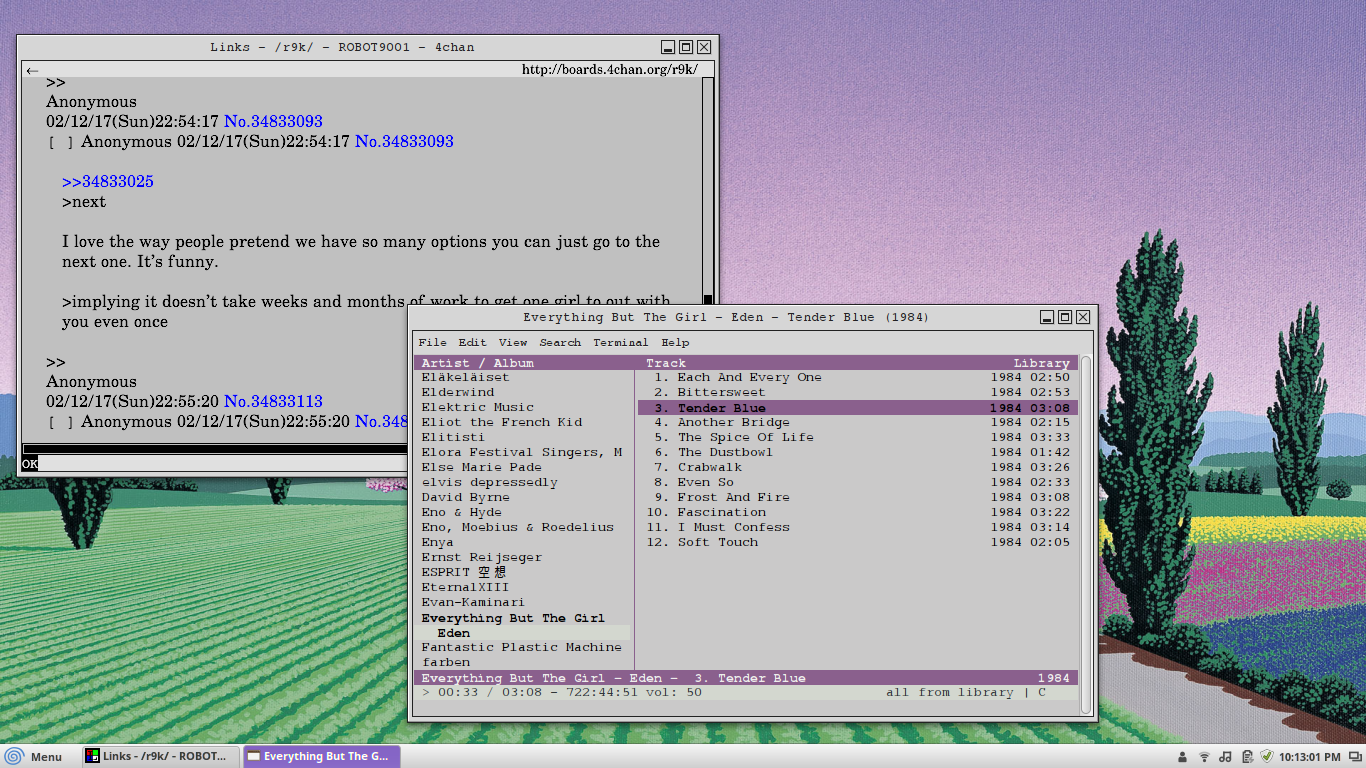Collapse the Everything But The Girl artist
1366x768 pixels.
tap(512, 618)
